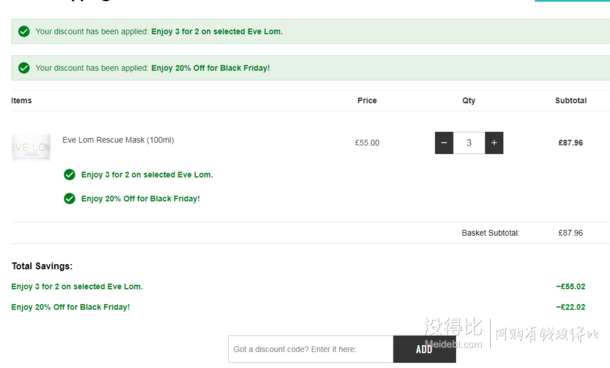610x368 pixels.
Task: Click green check icon in Black Friday banner
Action: click(x=24, y=68)
